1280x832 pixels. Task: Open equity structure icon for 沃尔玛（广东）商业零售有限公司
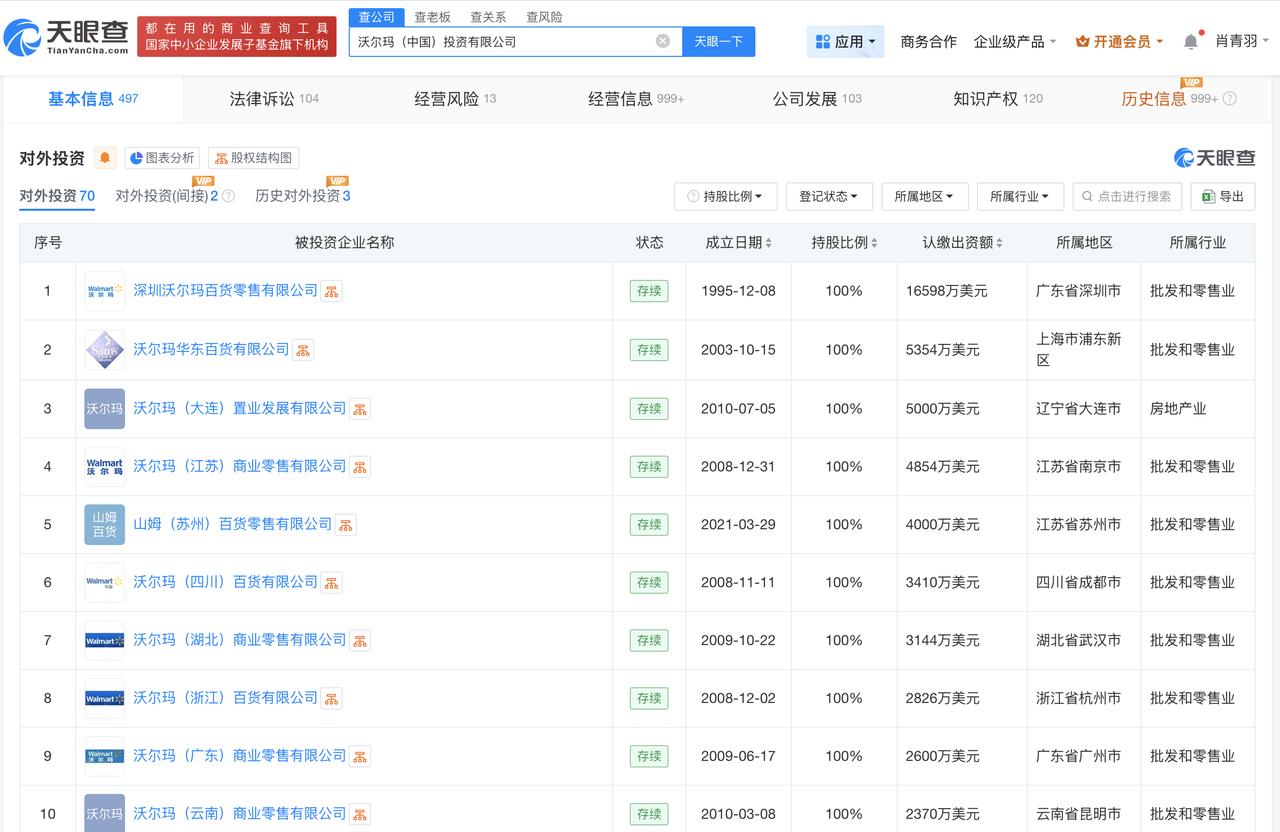360,757
